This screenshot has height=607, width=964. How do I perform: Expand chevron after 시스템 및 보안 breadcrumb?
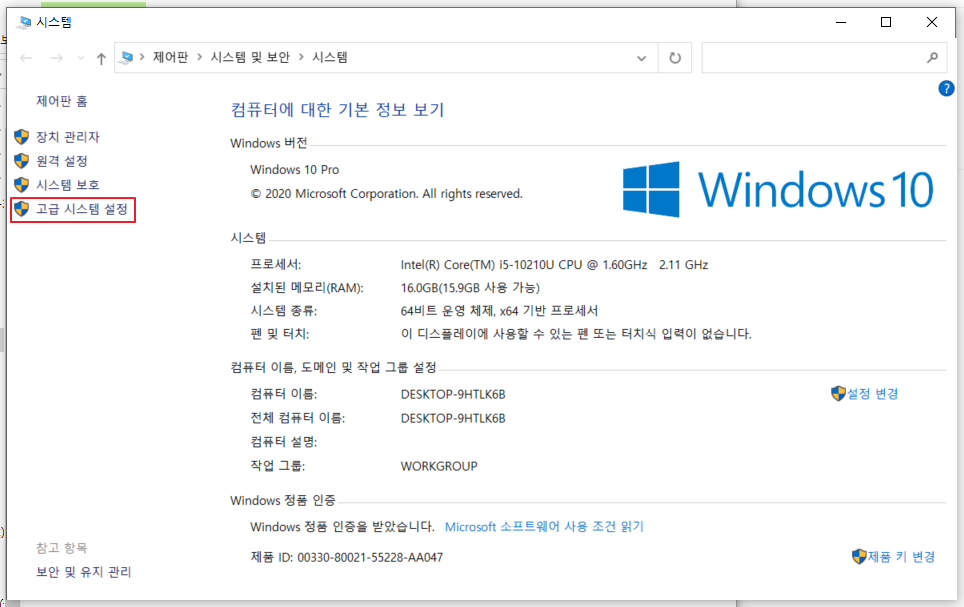301,57
